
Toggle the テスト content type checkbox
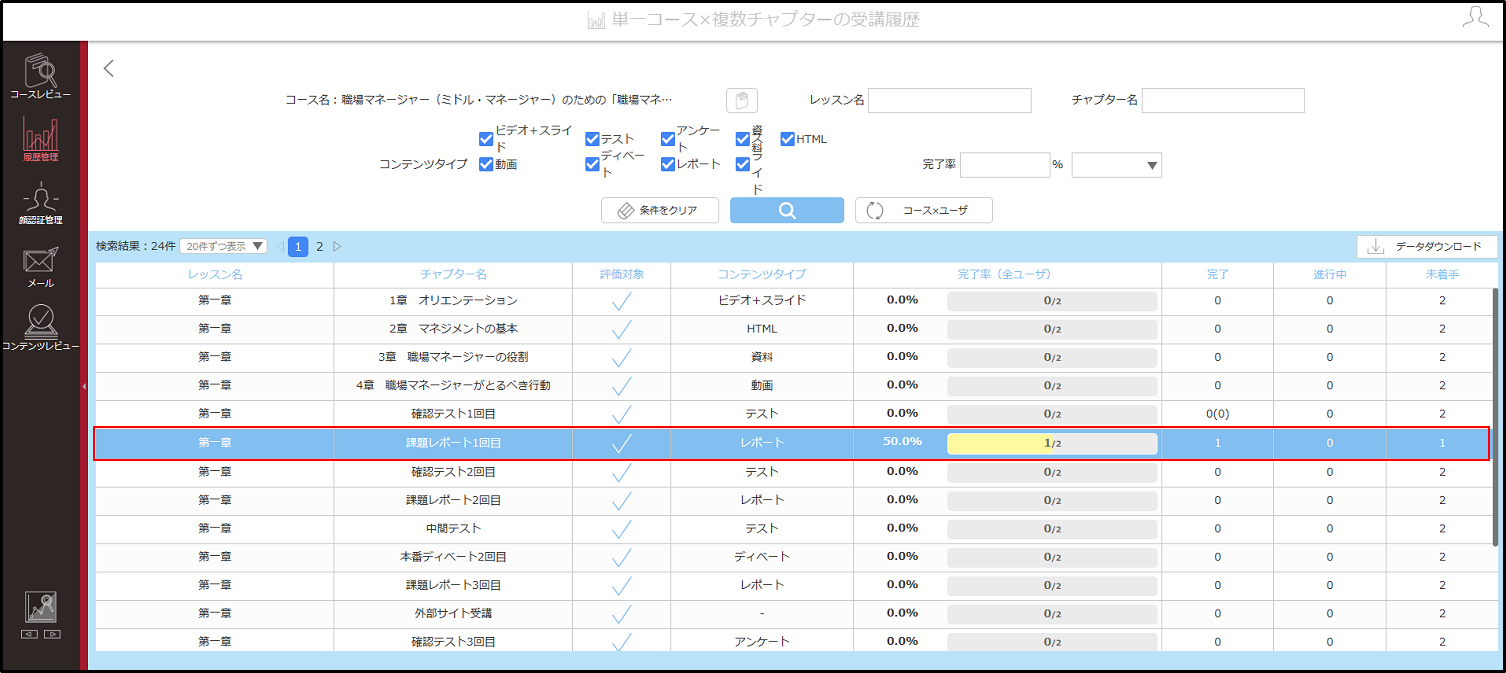pyautogui.click(x=592, y=139)
